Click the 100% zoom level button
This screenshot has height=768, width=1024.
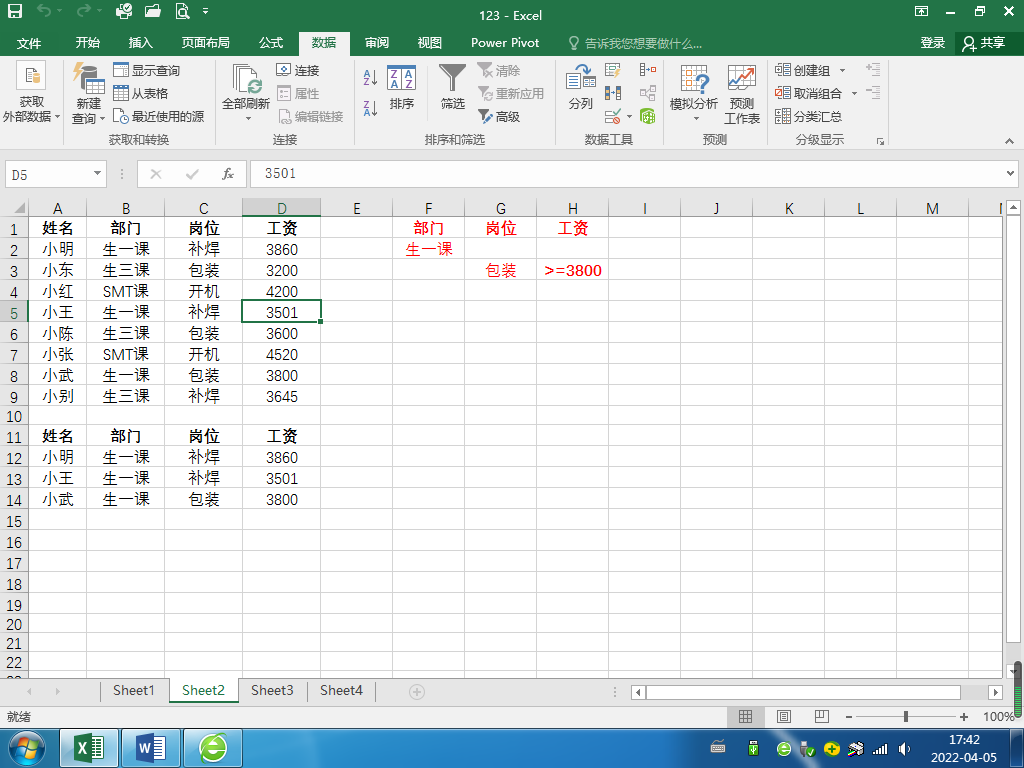point(999,716)
